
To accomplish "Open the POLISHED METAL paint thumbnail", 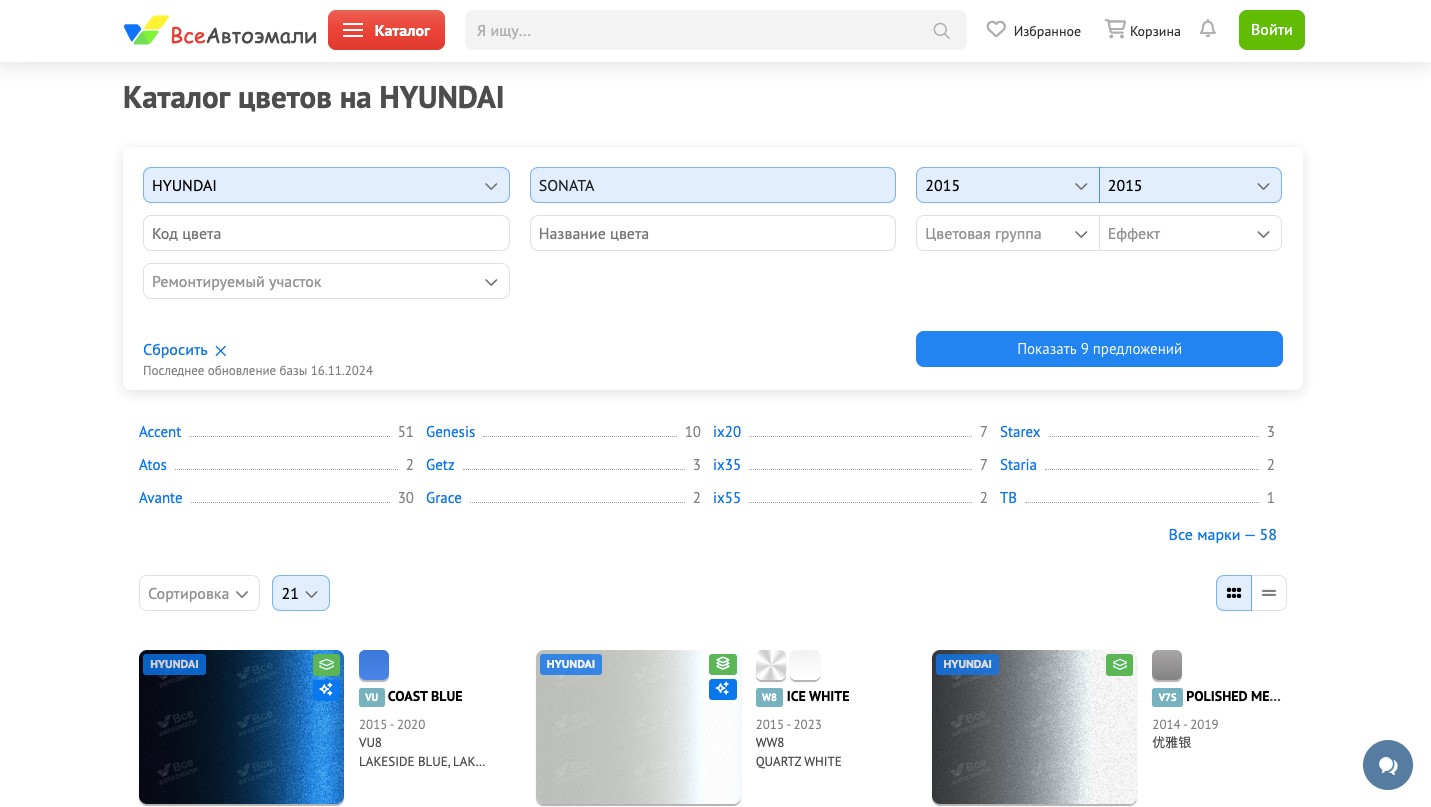I will [1034, 727].
